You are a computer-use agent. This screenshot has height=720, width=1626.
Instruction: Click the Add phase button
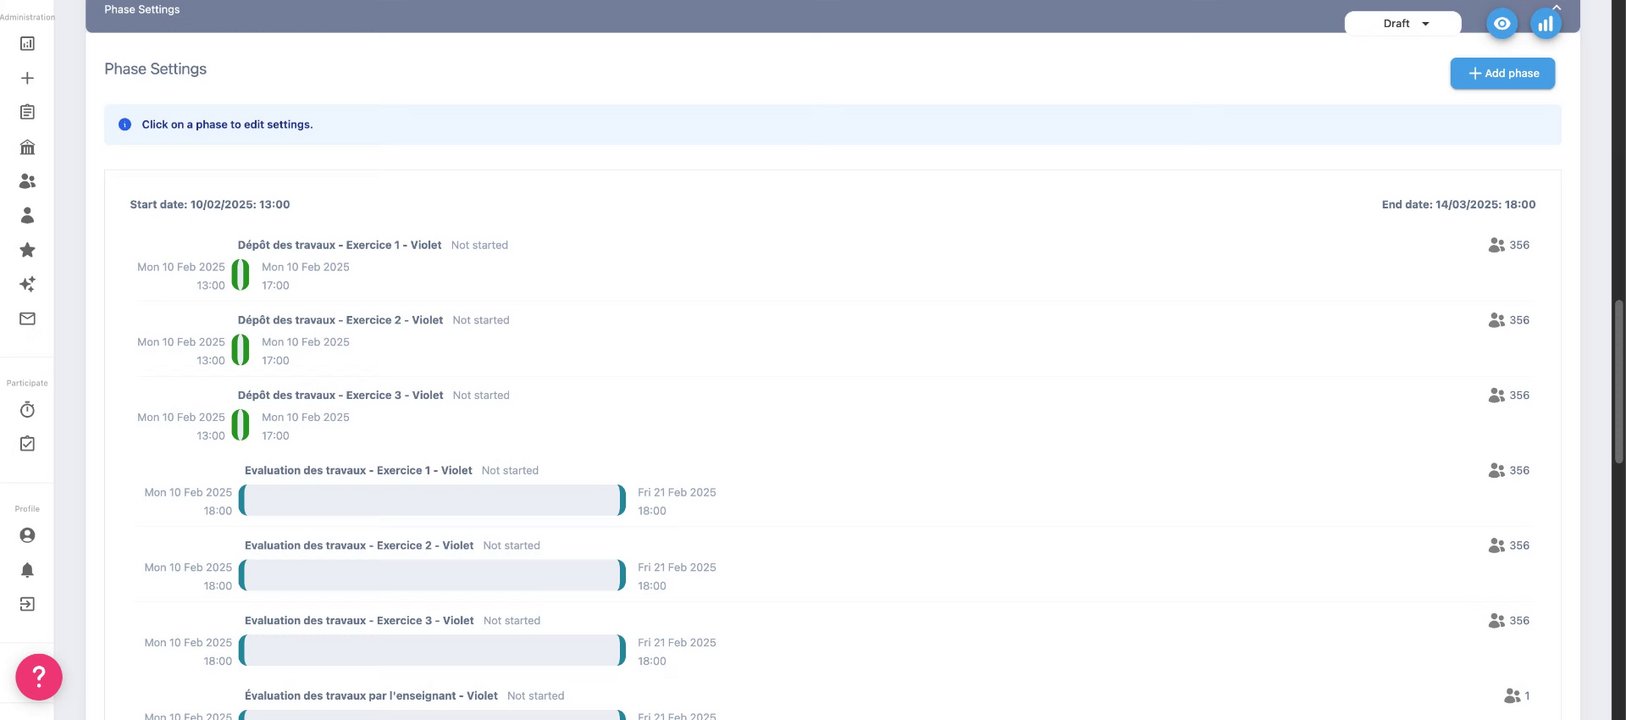tap(1502, 73)
